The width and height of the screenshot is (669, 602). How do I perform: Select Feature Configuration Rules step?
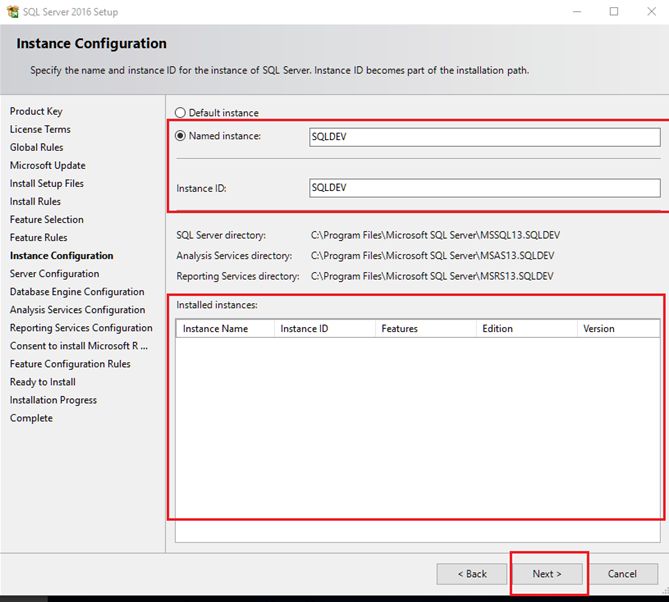70,364
